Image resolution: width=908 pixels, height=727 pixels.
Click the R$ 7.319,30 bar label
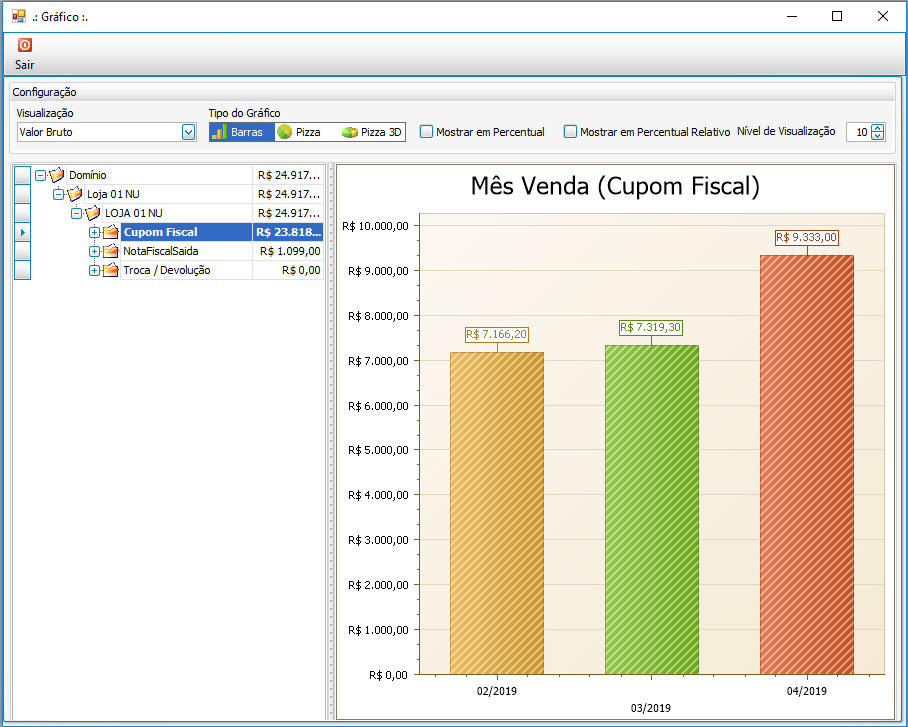click(651, 327)
